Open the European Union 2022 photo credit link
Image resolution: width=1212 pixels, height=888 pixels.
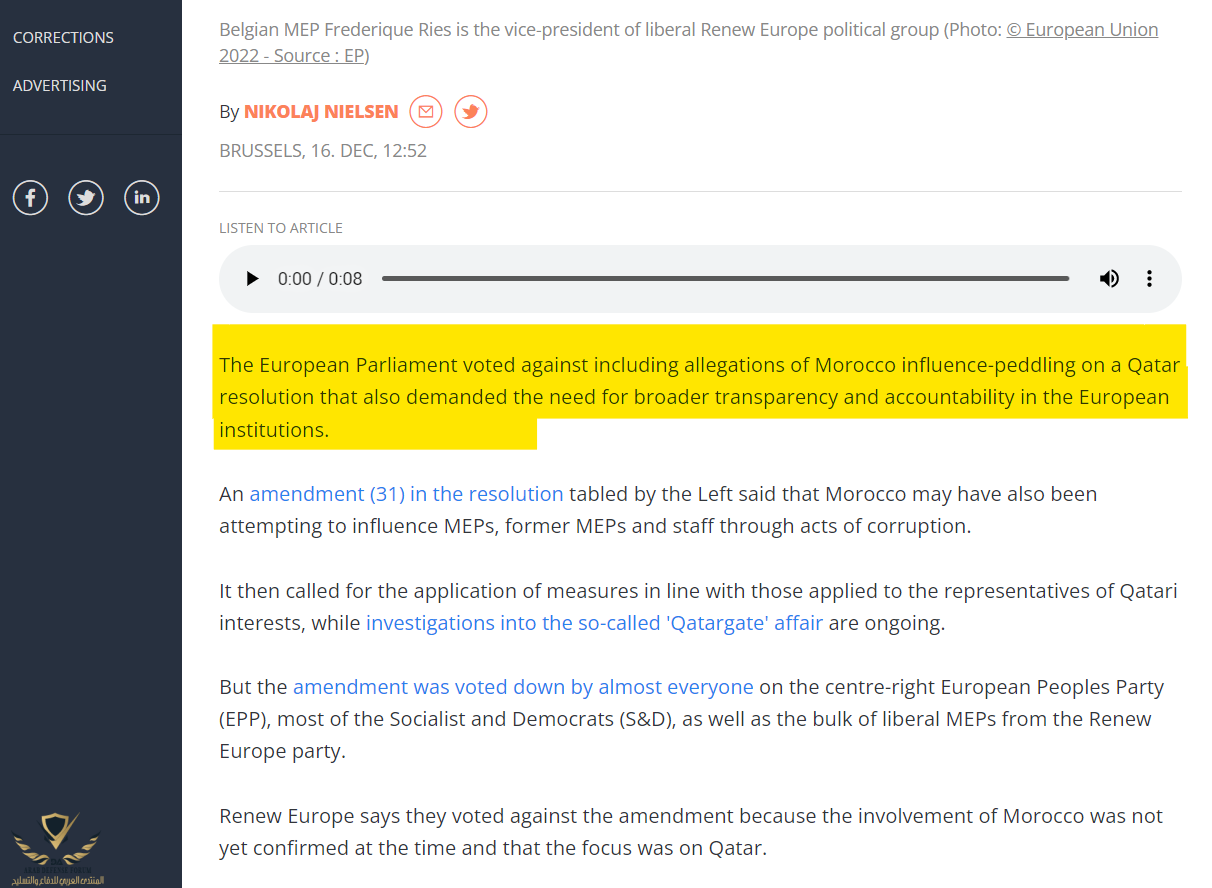click(1082, 30)
